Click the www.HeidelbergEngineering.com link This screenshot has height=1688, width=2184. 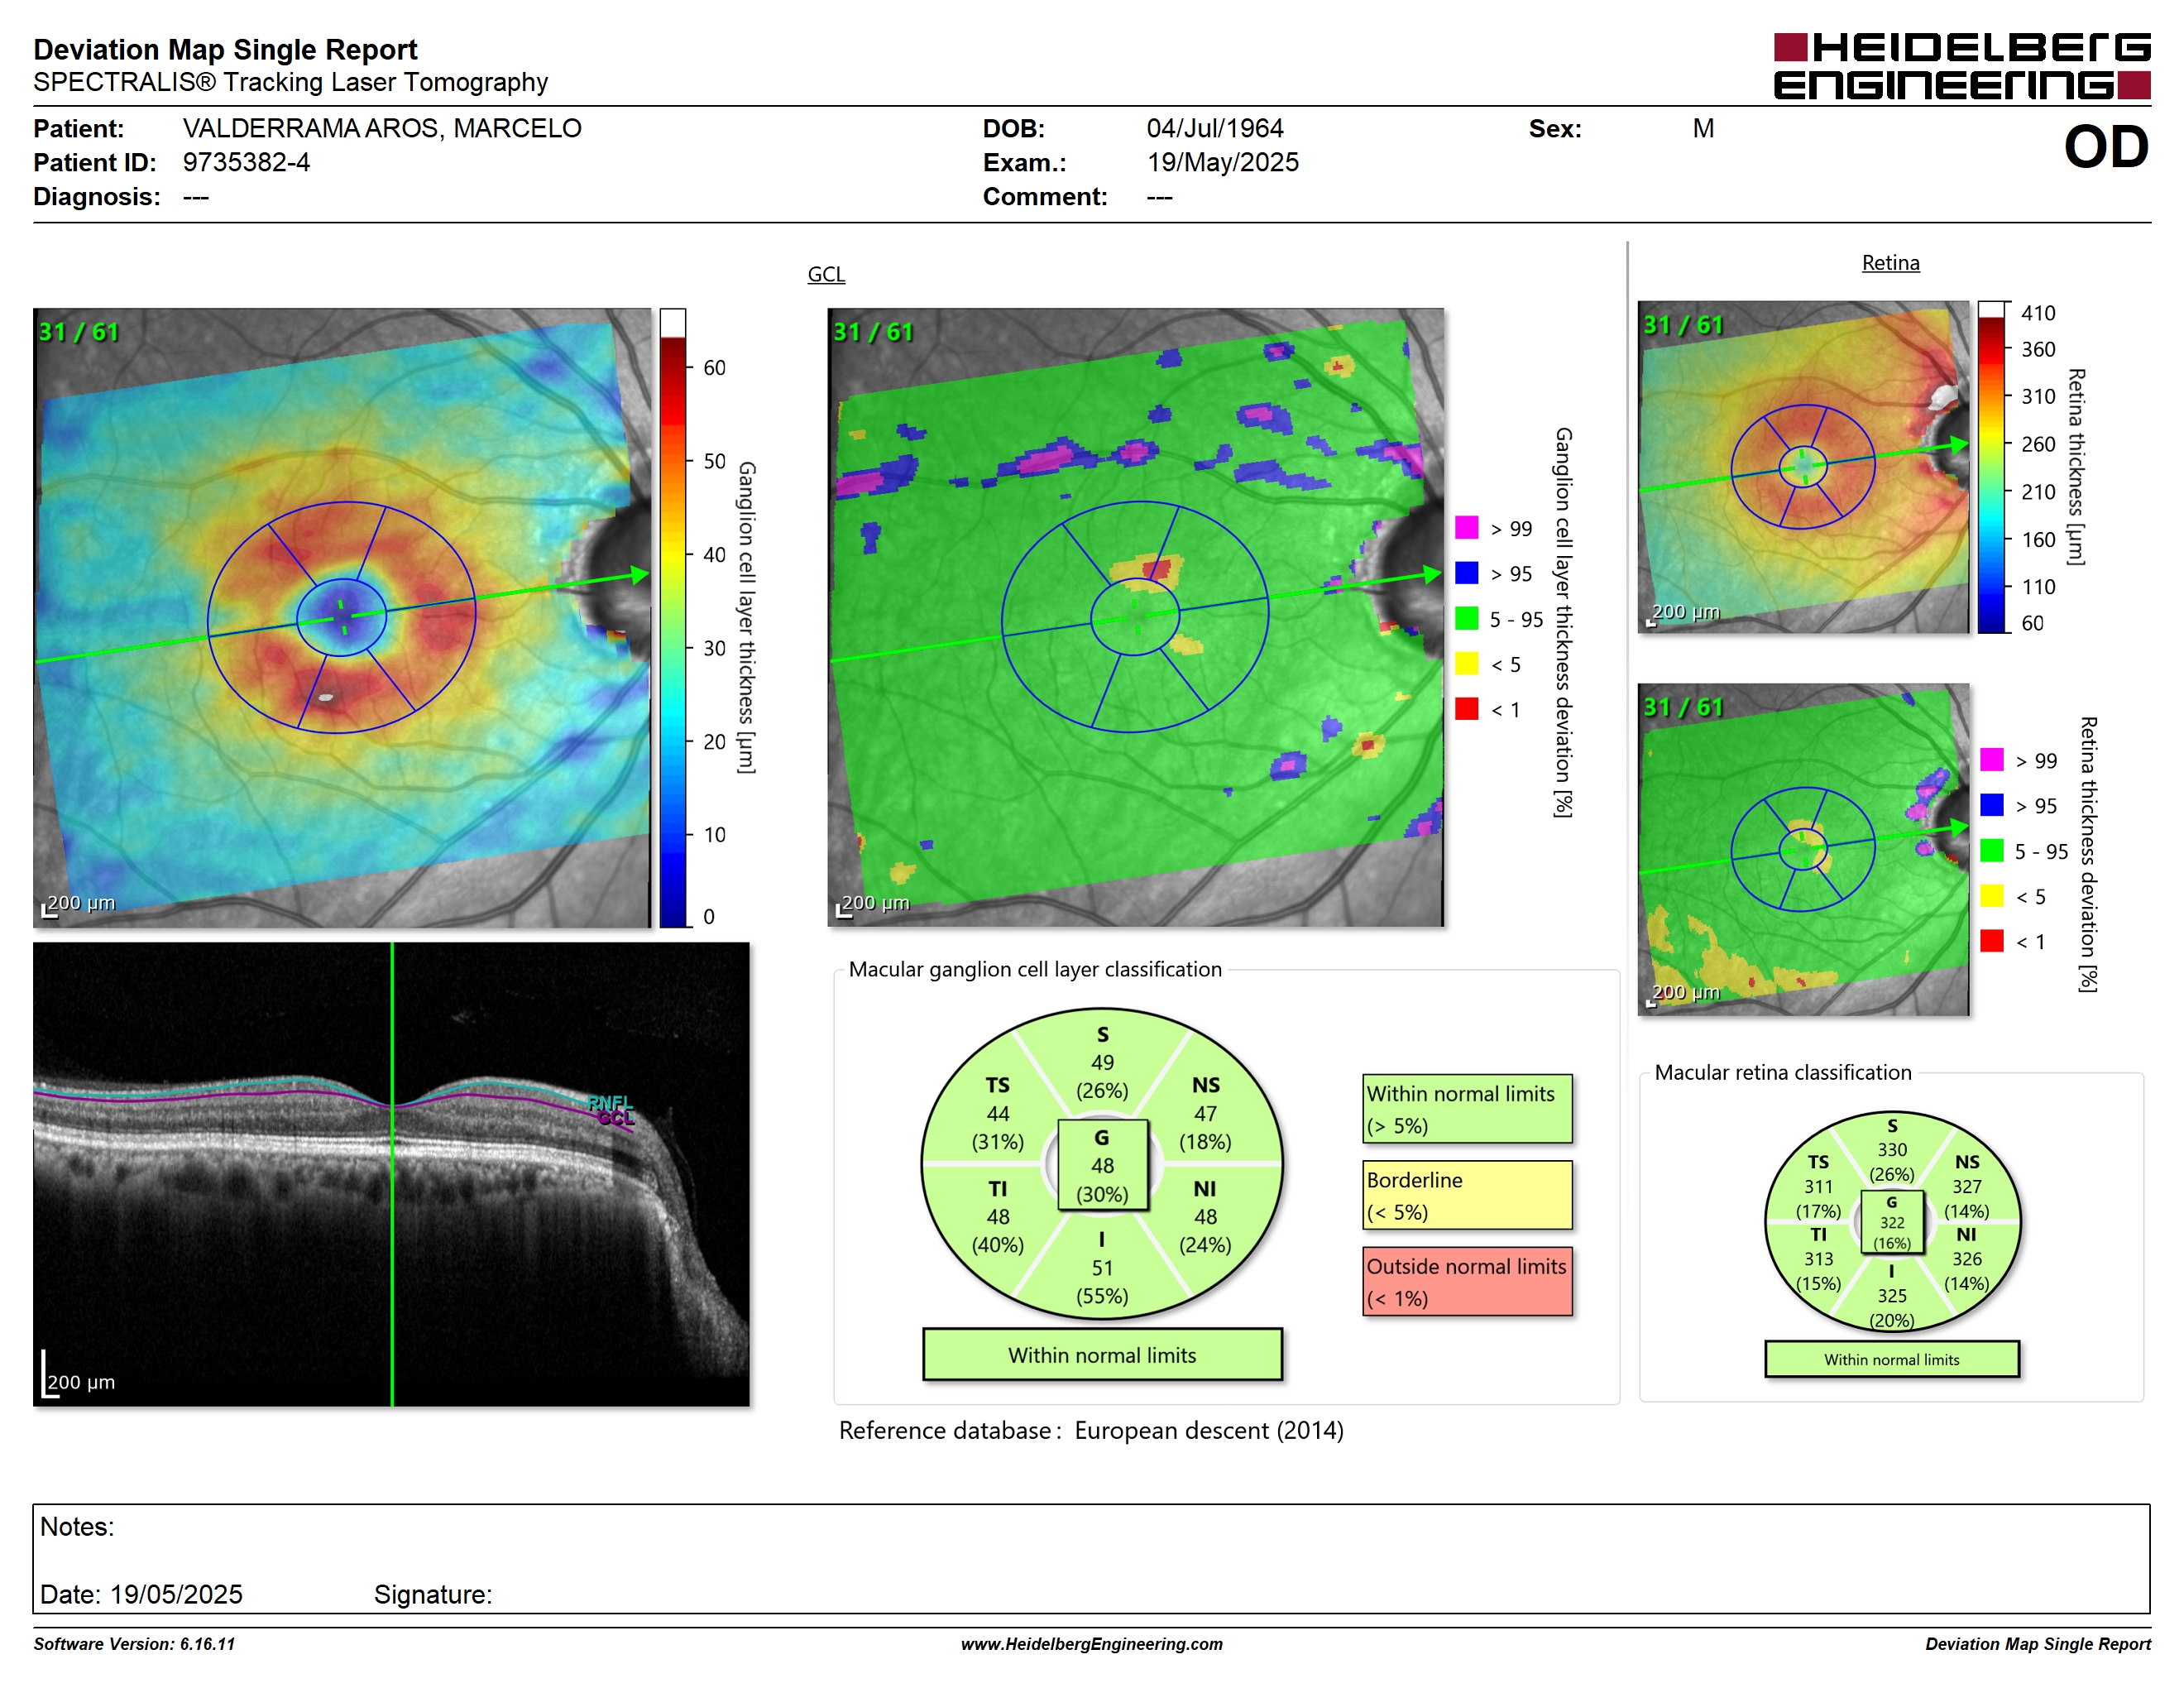point(1091,1644)
